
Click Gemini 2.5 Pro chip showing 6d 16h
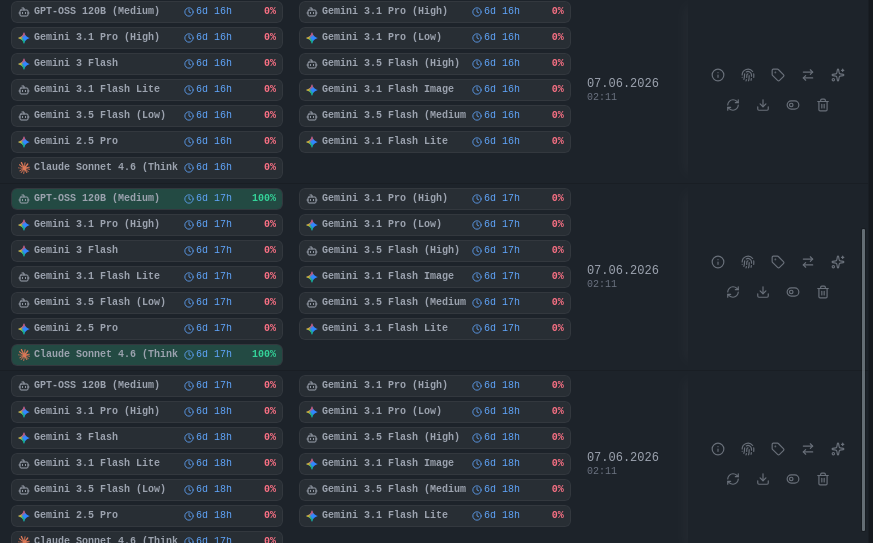[x=147, y=141]
